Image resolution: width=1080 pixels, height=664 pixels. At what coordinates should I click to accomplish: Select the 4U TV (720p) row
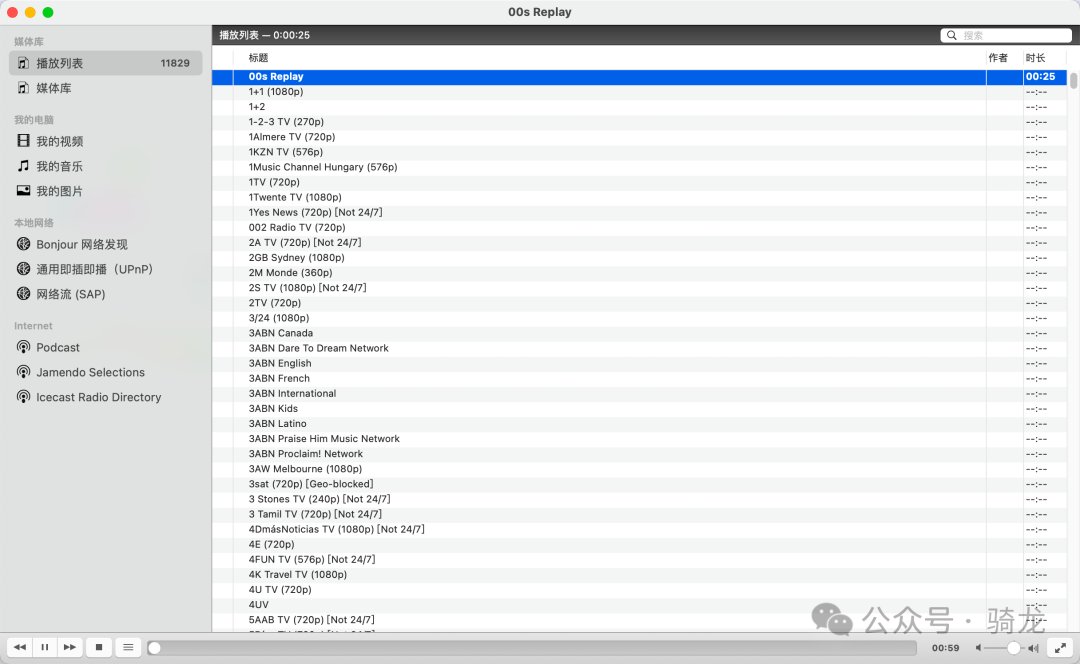click(640, 590)
